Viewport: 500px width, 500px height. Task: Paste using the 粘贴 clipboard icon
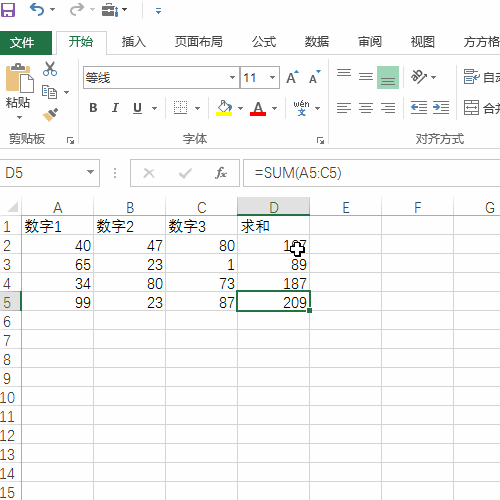(19, 78)
